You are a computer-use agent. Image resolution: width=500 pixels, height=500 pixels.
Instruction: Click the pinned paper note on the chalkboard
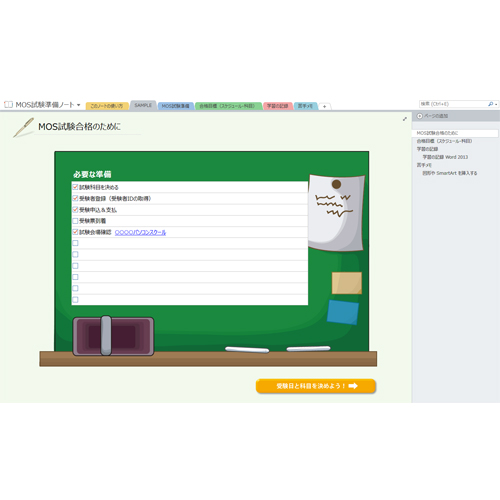click(x=336, y=212)
